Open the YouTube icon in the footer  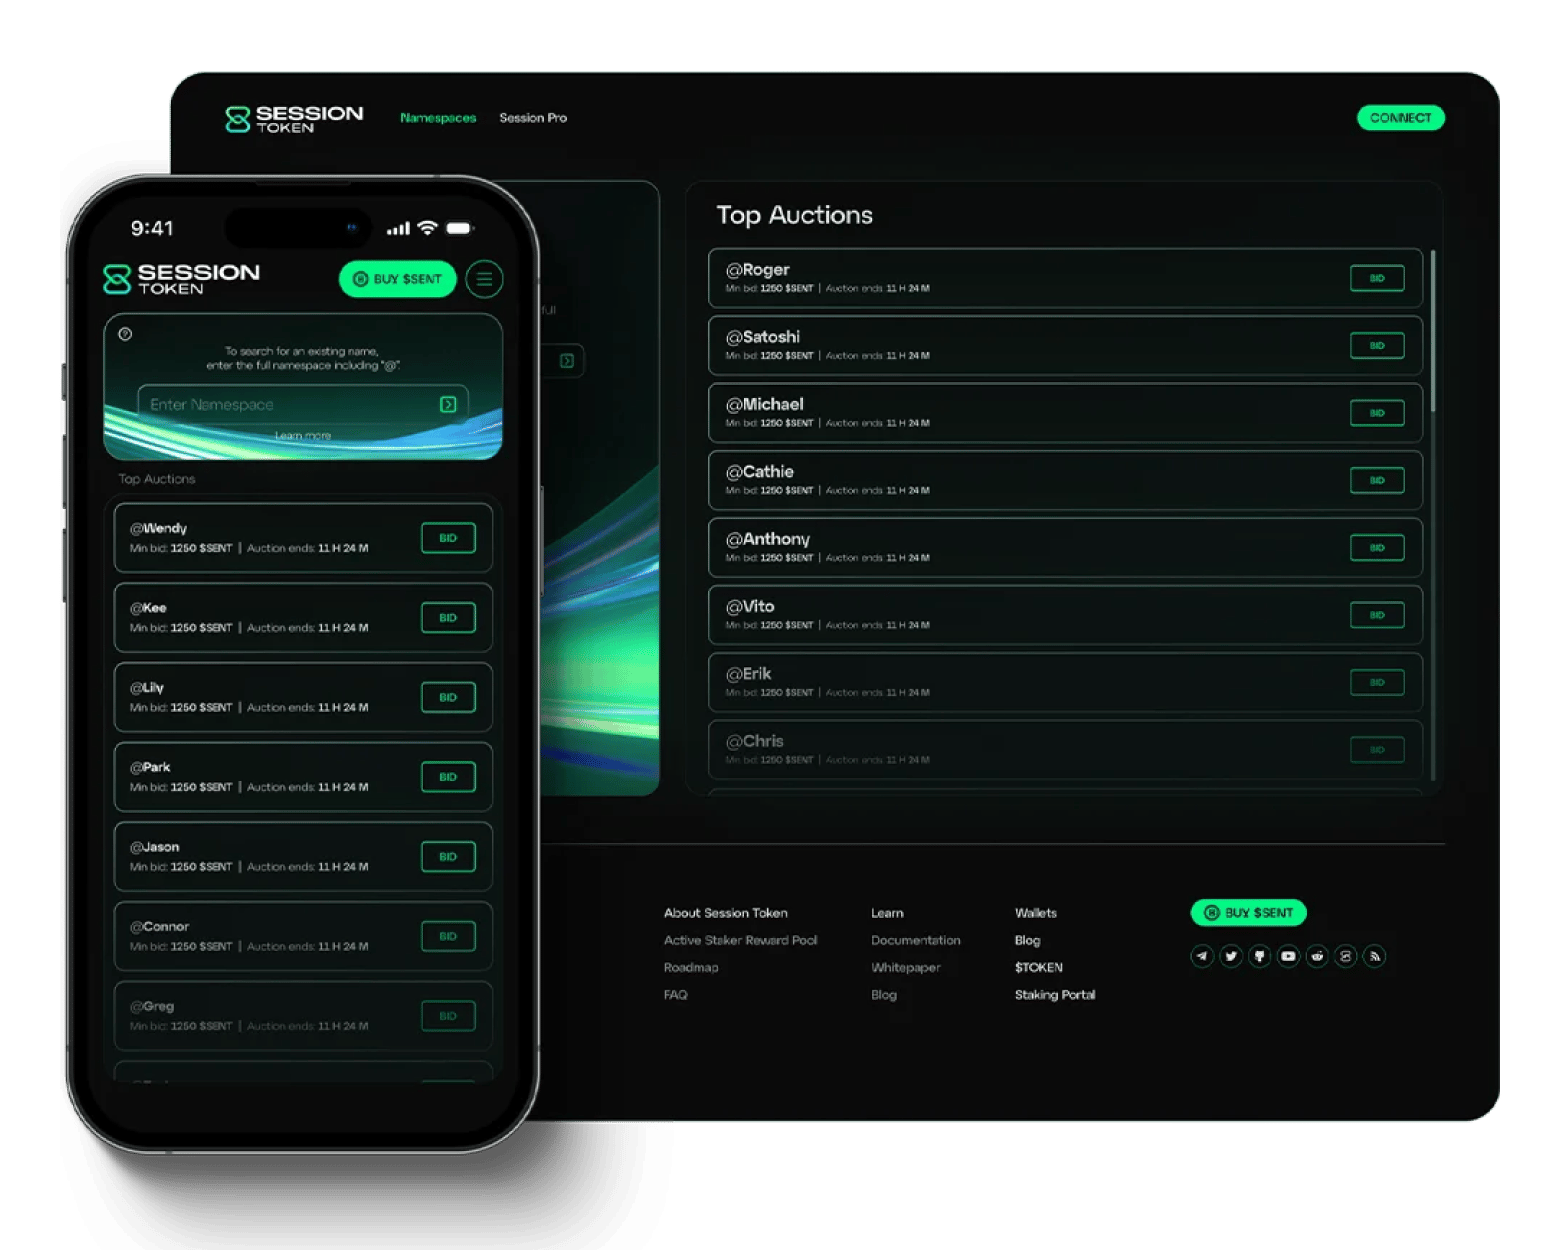click(1288, 956)
